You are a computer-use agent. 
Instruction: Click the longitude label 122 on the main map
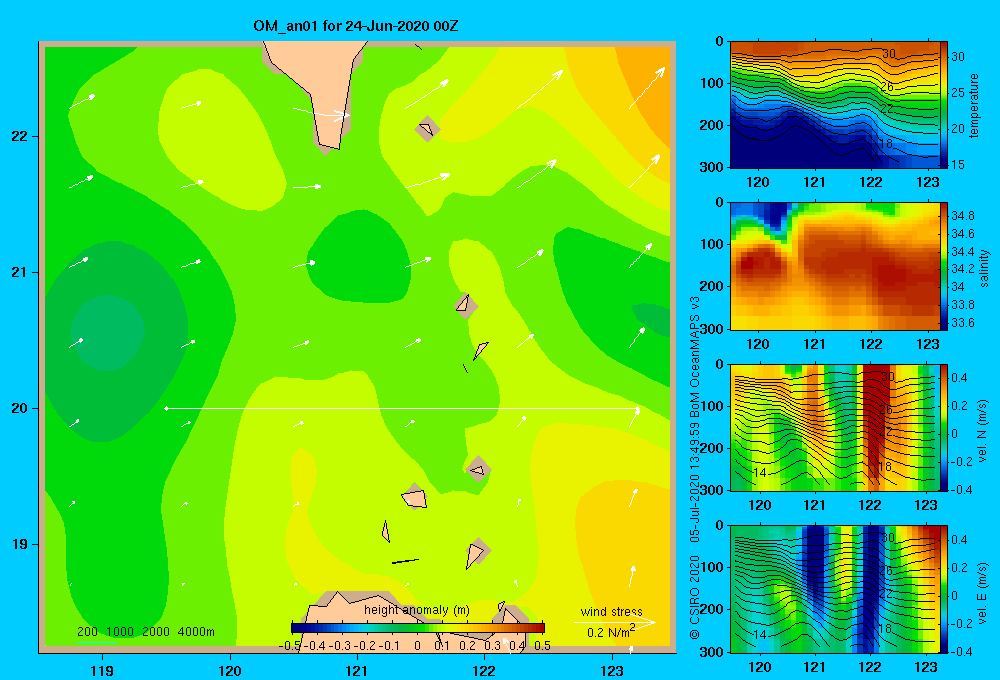484,671
